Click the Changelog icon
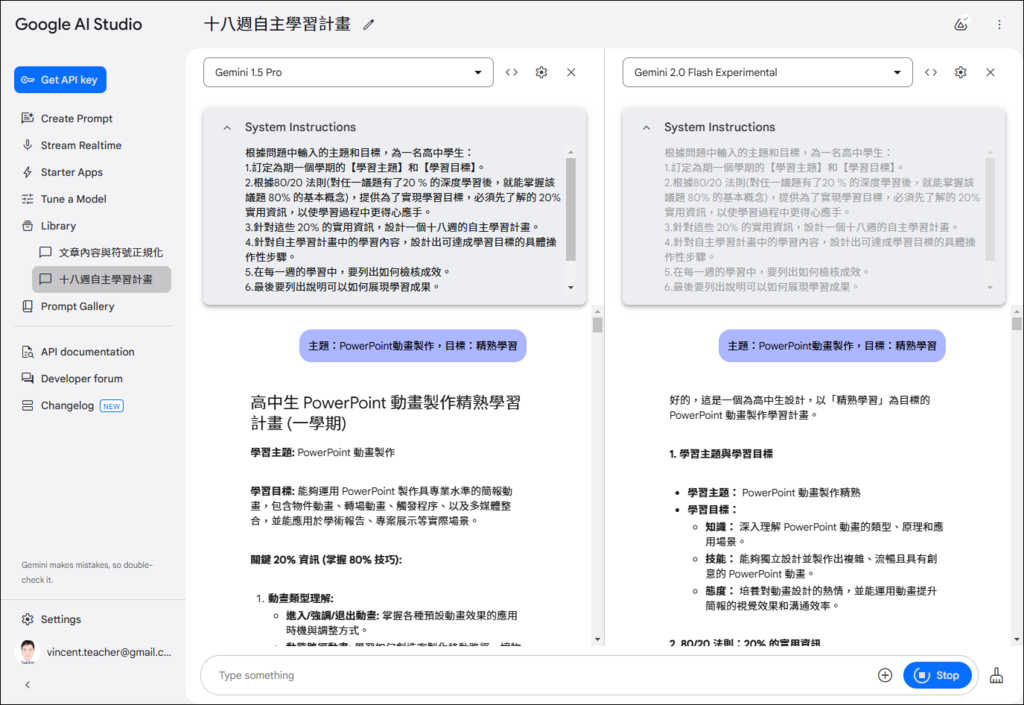The height and width of the screenshot is (705, 1024). pos(27,405)
